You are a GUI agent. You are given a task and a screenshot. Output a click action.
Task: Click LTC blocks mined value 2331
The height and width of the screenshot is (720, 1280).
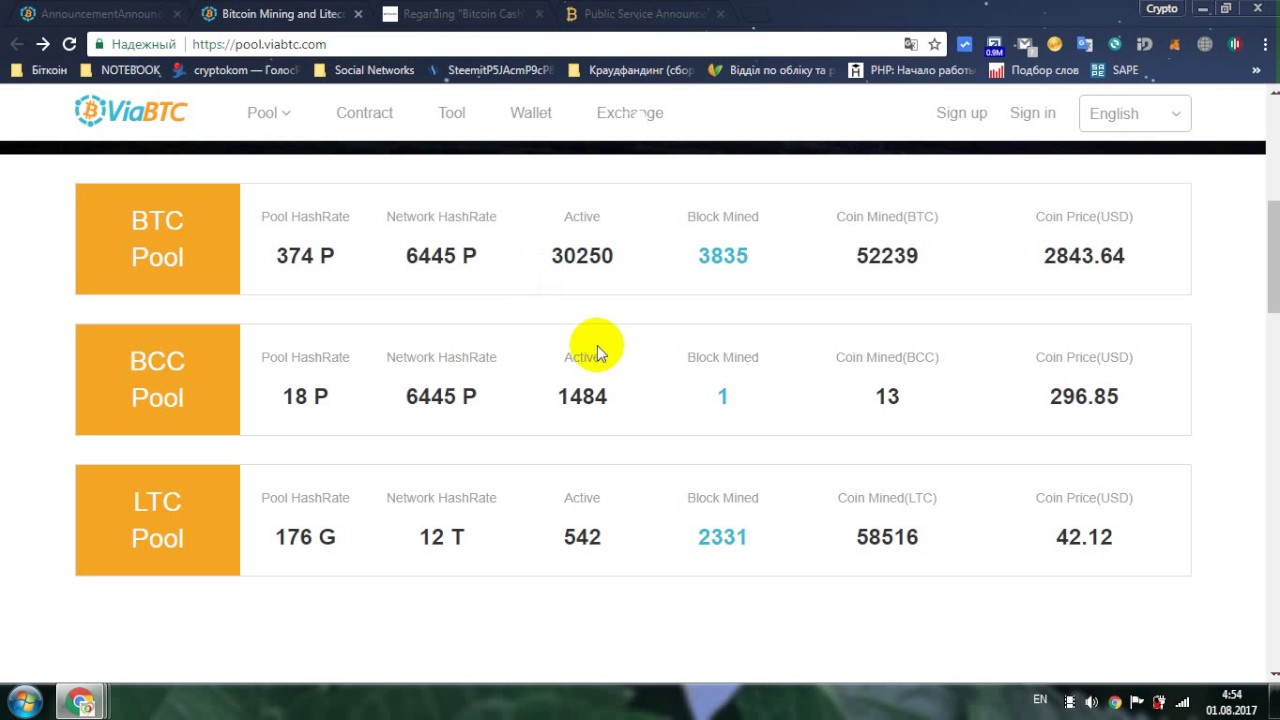pos(723,537)
